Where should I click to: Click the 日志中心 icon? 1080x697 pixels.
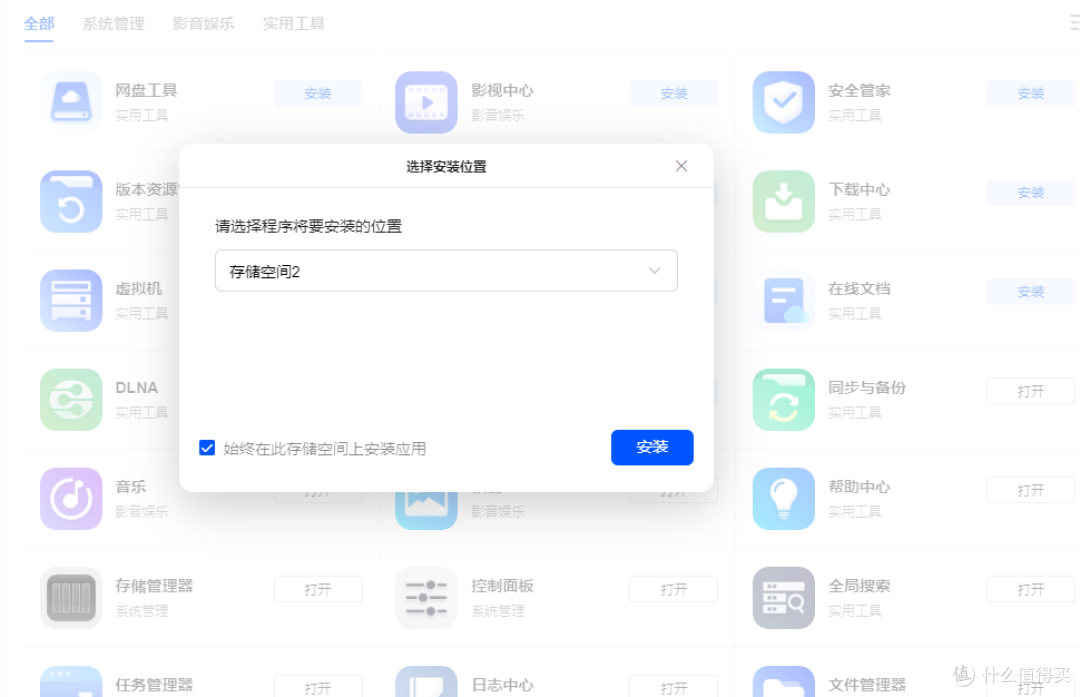click(426, 682)
